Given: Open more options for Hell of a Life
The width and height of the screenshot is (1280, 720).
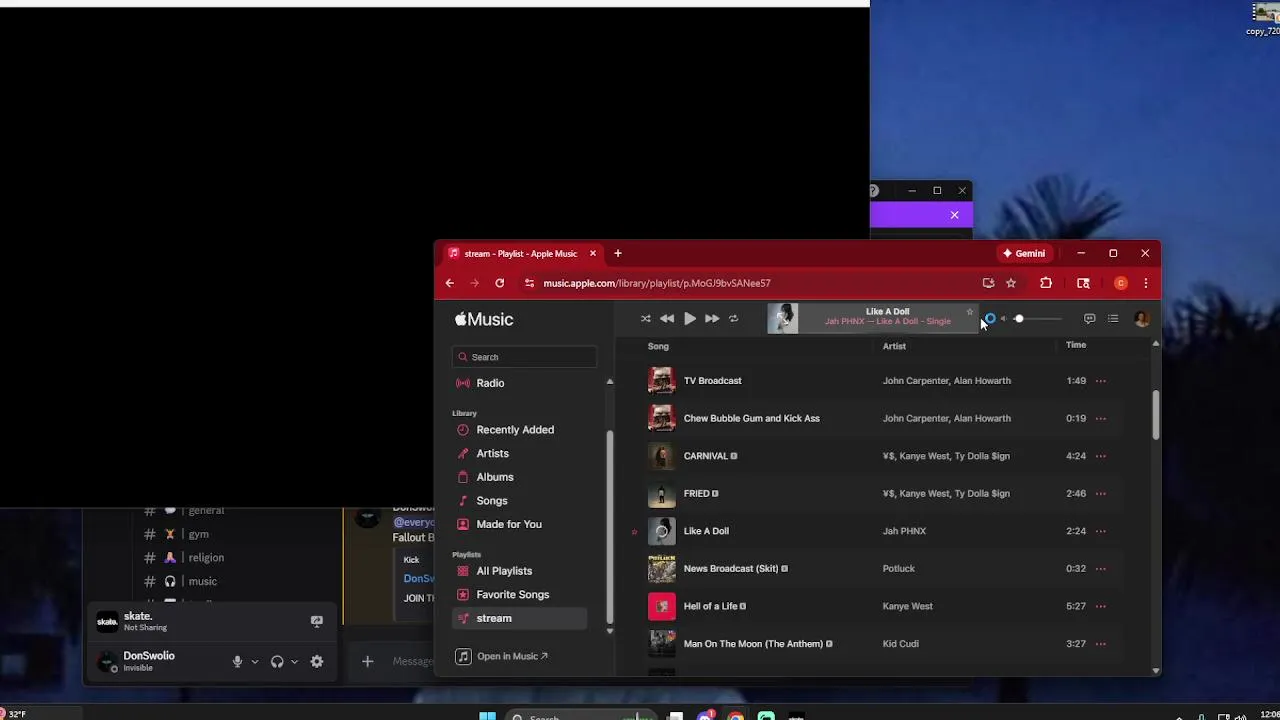Looking at the screenshot, I should [1101, 606].
